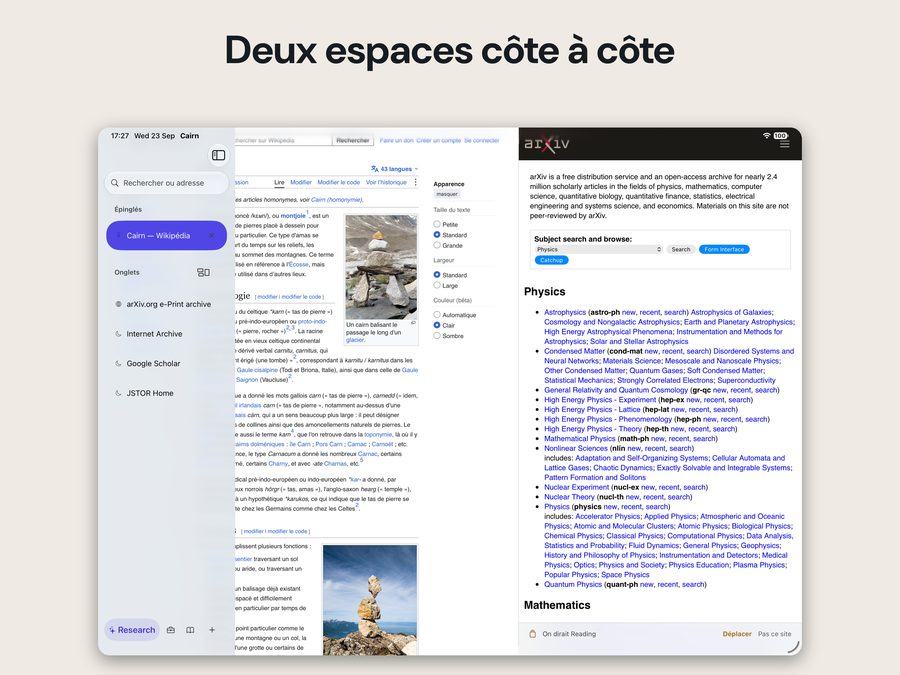Click the Catchup button
Screen dimensions: 900x675
tap(552, 260)
